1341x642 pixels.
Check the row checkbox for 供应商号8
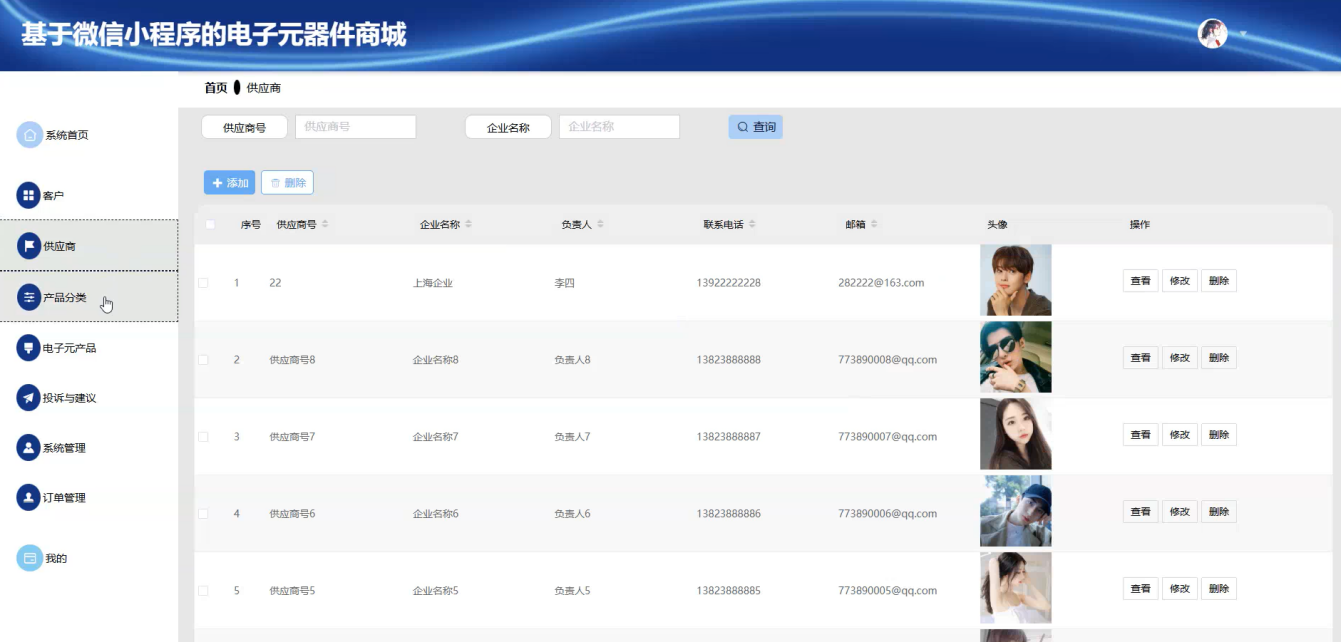coord(203,360)
